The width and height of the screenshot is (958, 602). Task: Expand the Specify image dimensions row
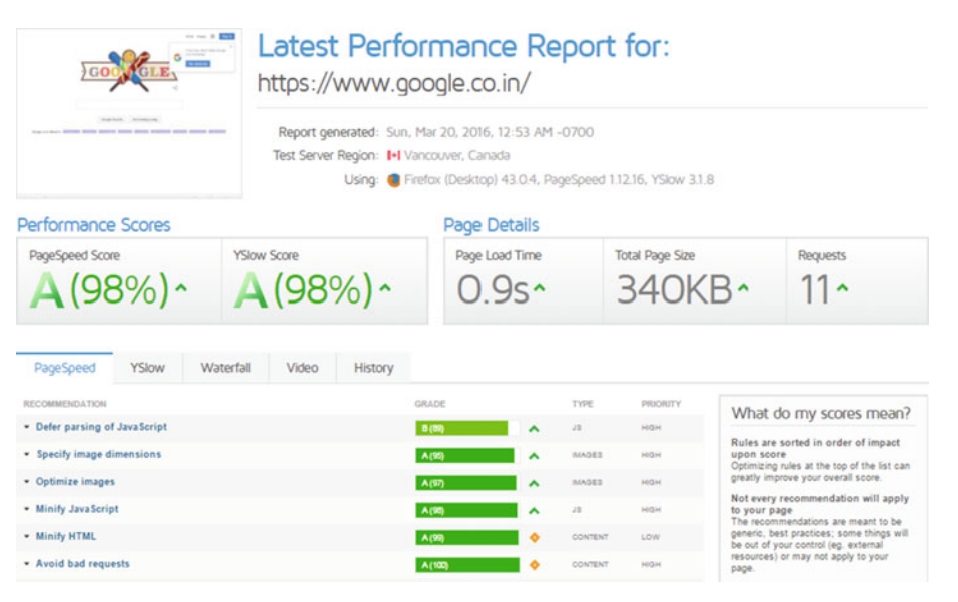pyautogui.click(x=27, y=454)
